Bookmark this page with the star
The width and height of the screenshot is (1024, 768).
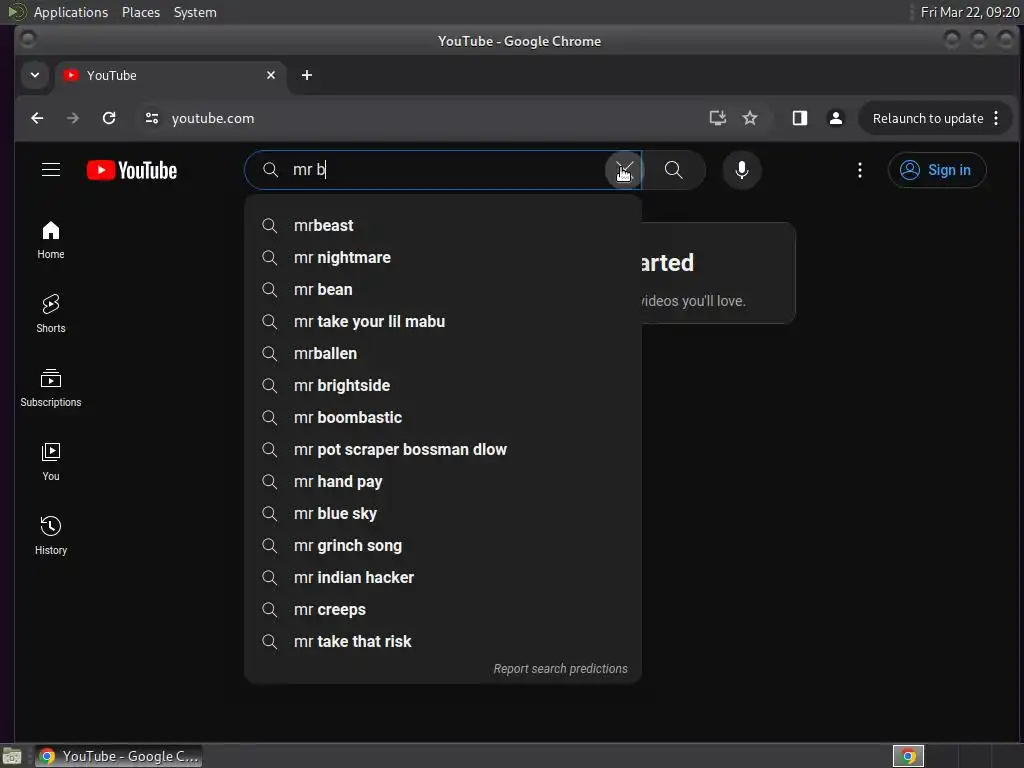(x=750, y=118)
